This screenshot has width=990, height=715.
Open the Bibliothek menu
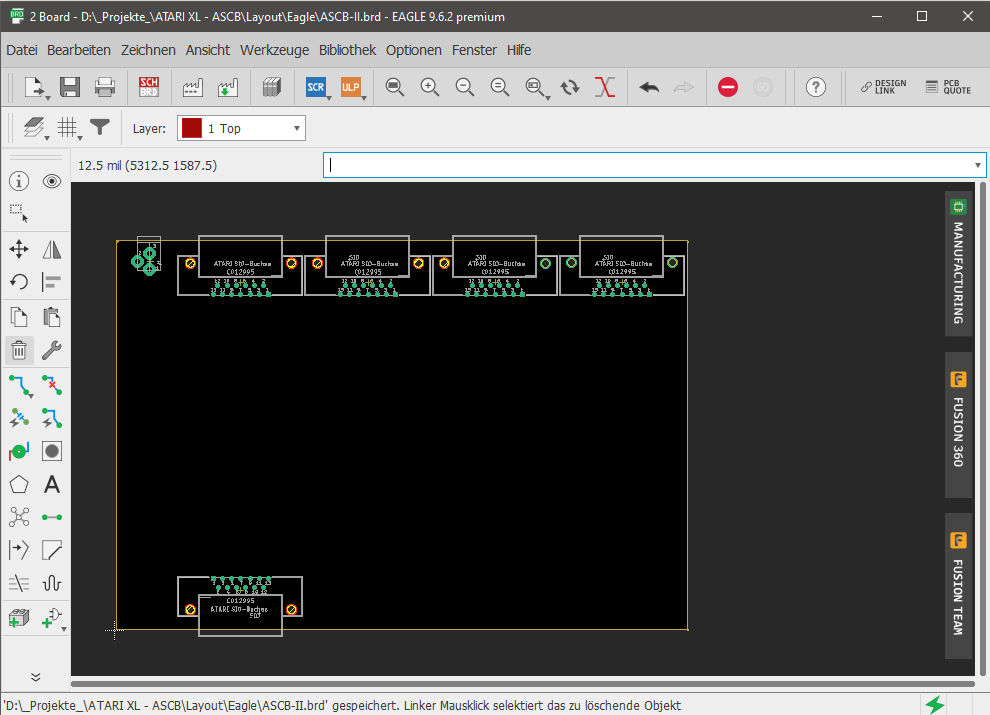point(347,50)
